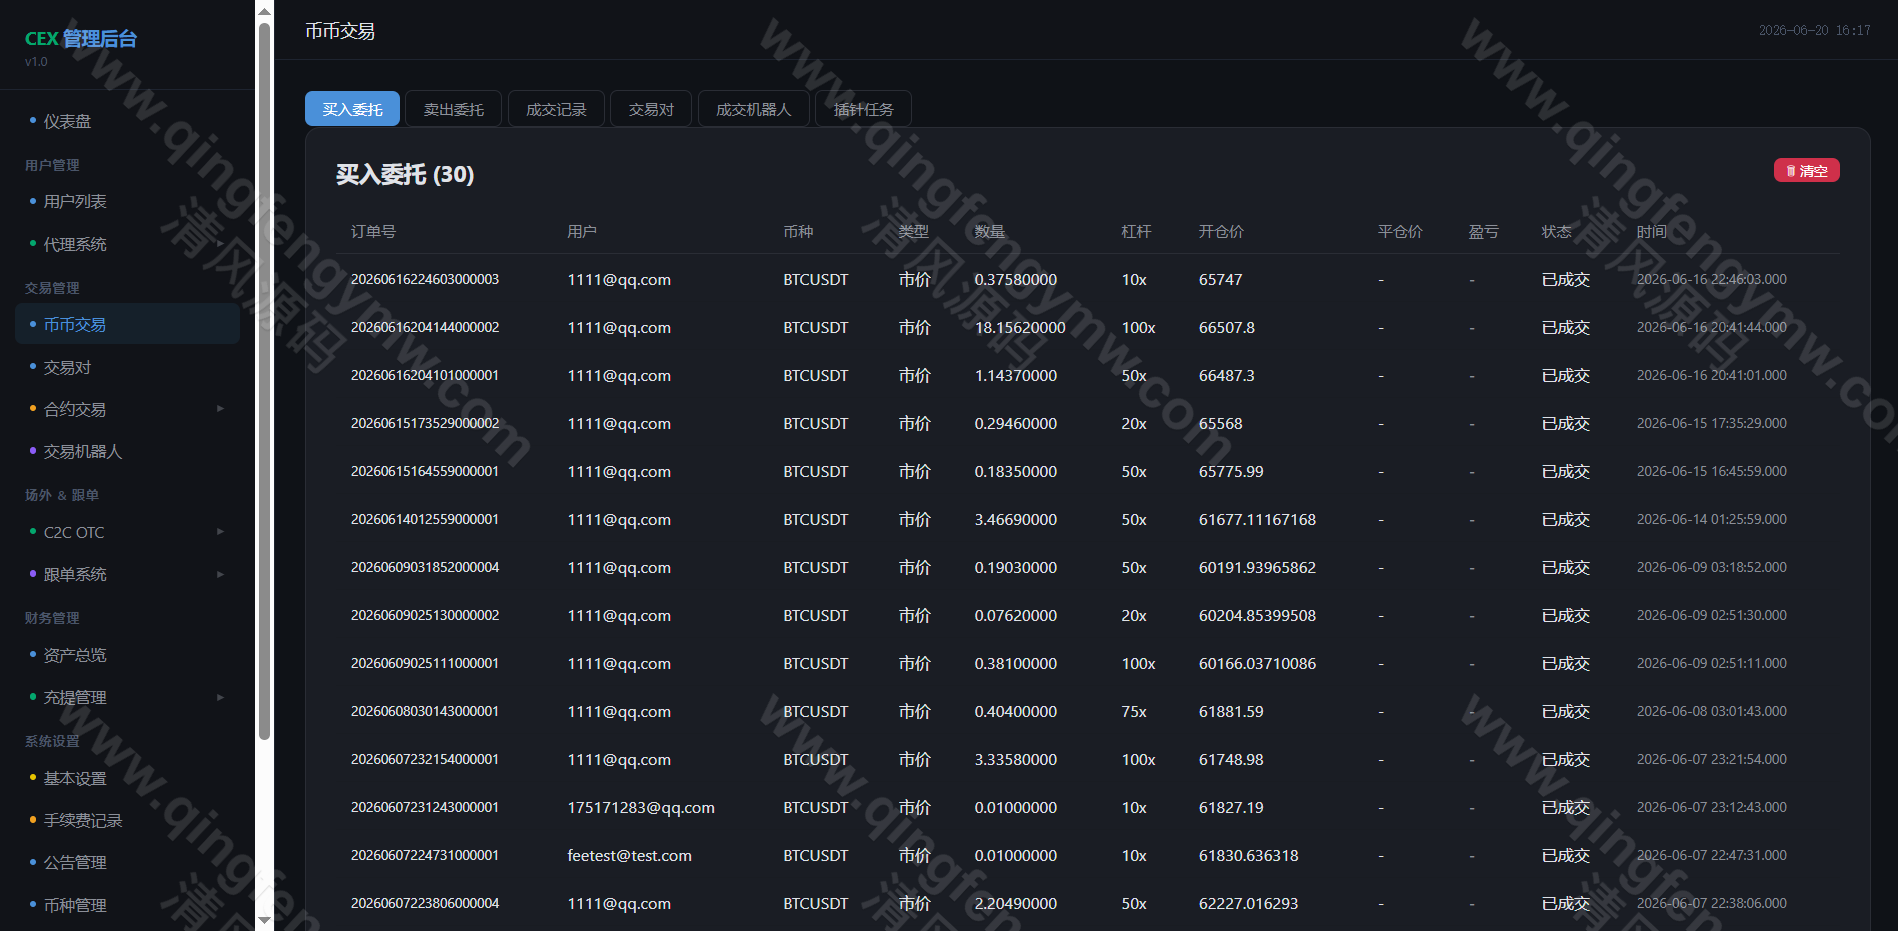
Task: Open 资产总览 in the sidebar
Action: 127,655
